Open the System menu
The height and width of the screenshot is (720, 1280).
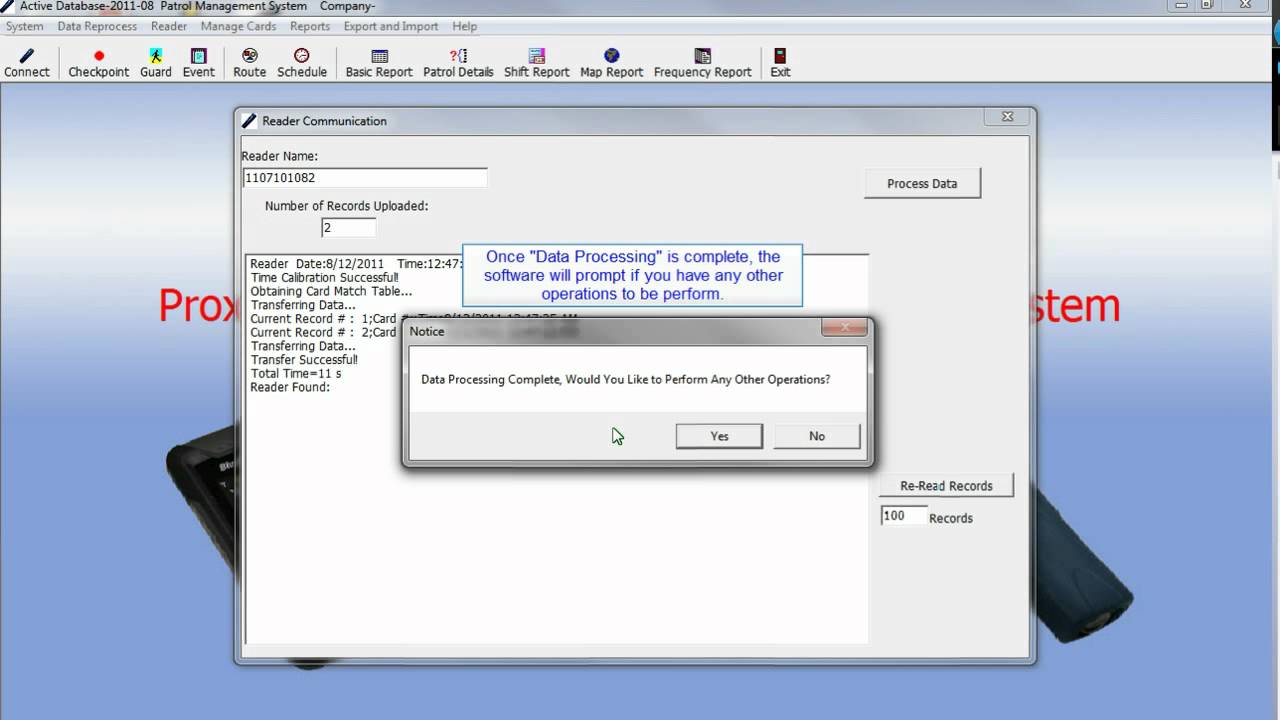point(25,26)
